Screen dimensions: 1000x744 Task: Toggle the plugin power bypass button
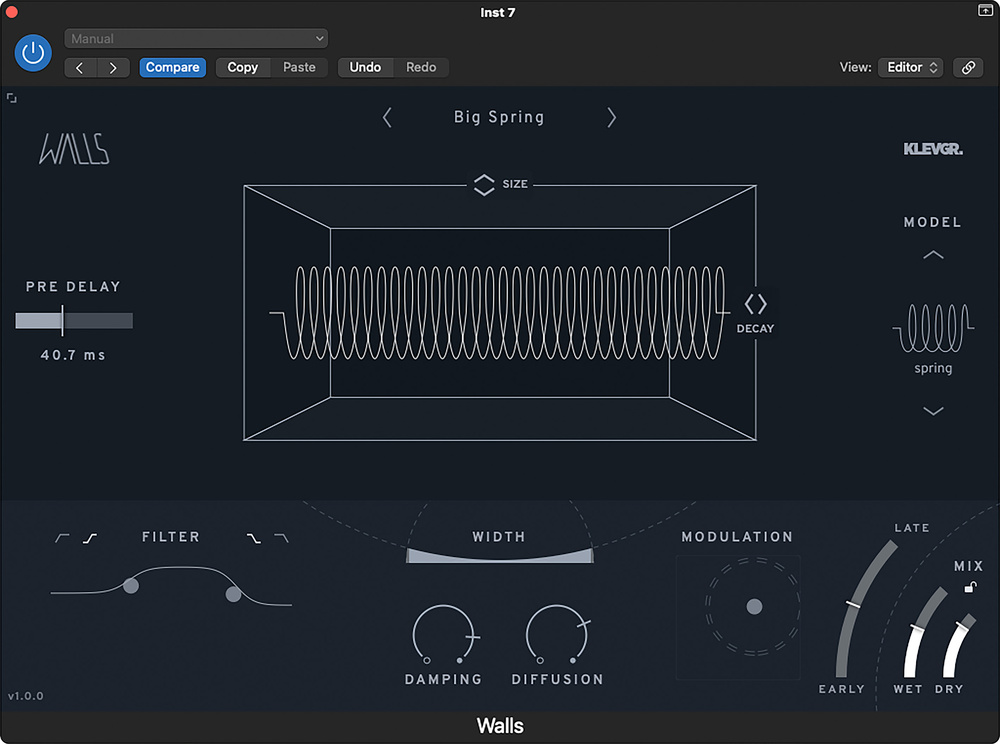coord(33,53)
